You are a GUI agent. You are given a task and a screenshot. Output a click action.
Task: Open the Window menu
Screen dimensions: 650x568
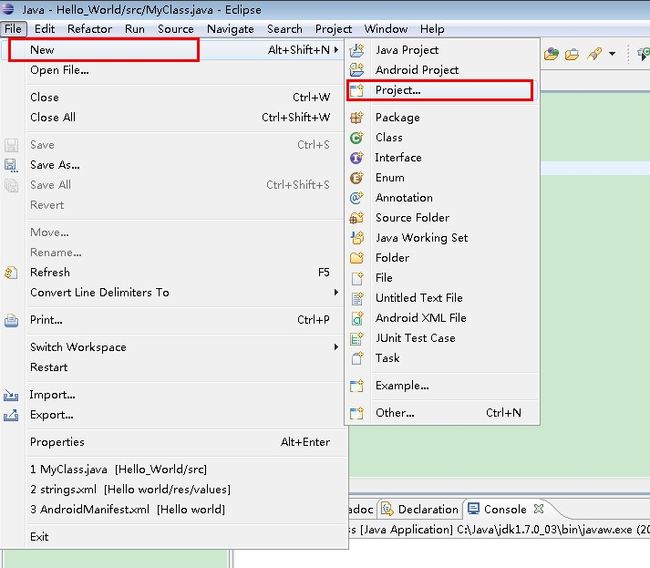(386, 29)
